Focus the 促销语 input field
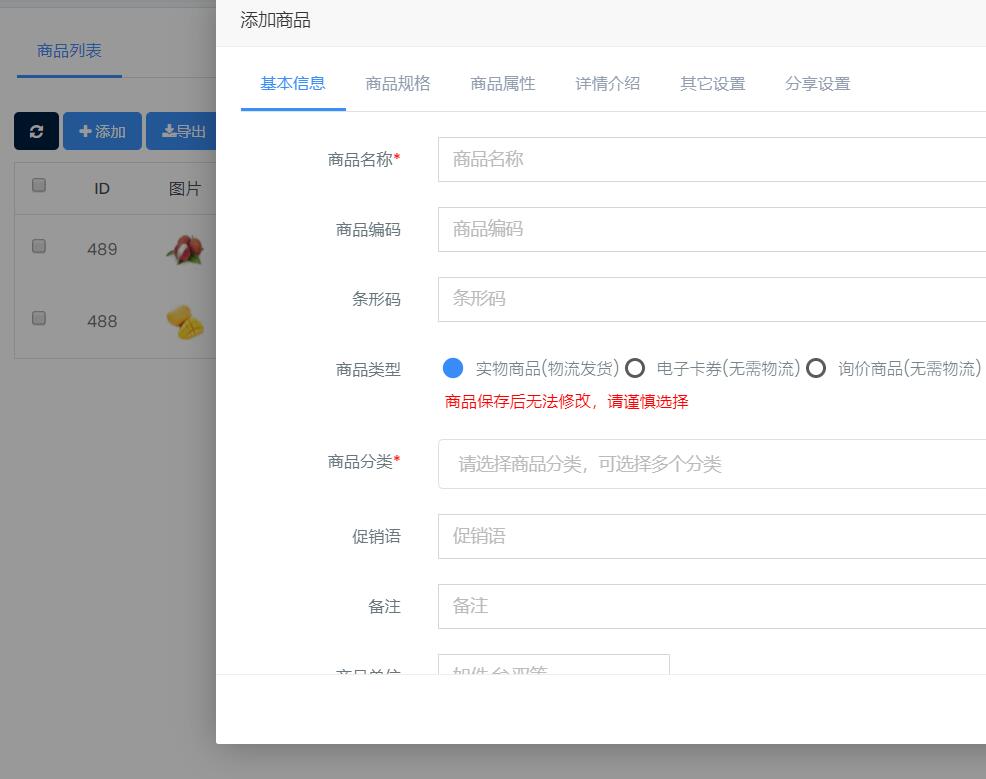This screenshot has width=986, height=779. point(712,536)
